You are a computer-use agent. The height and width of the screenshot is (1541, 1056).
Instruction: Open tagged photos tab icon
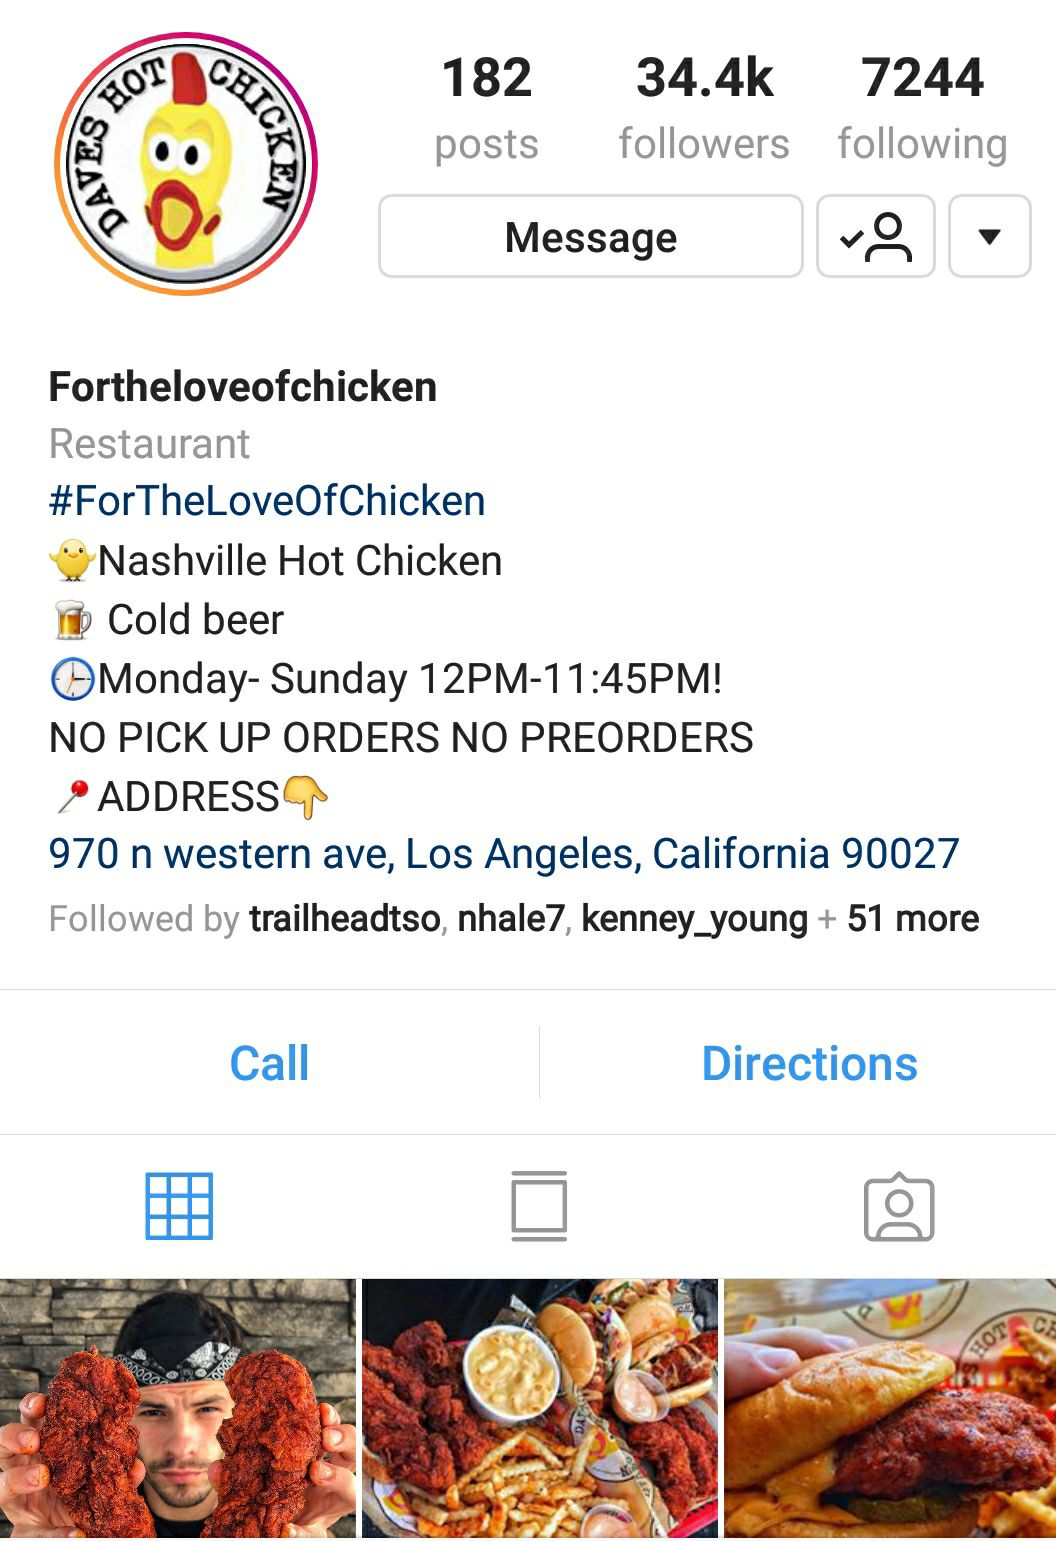pos(899,1207)
